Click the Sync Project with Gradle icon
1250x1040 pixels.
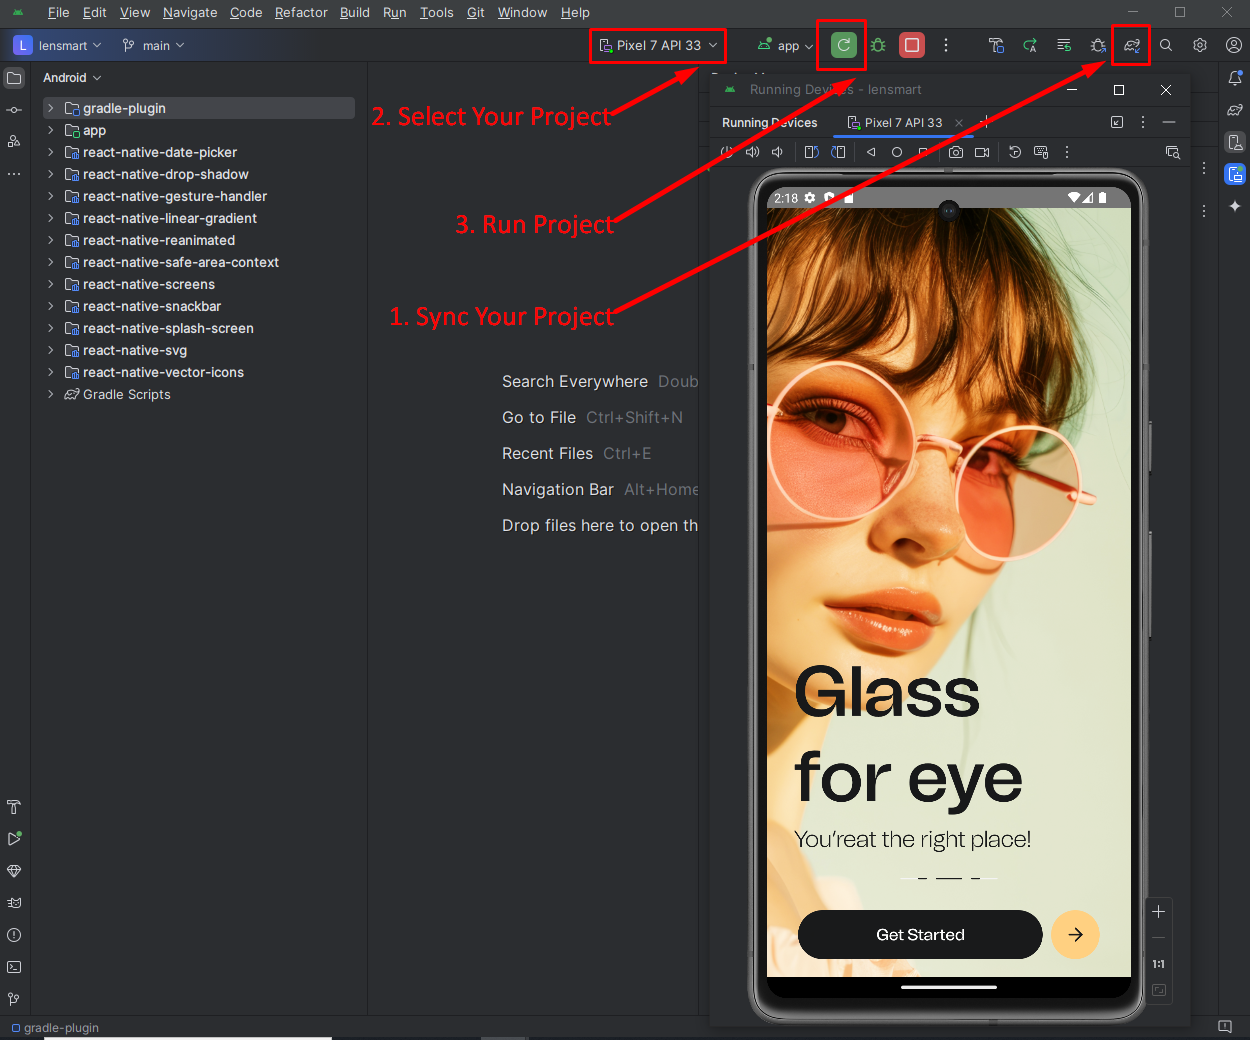(x=1132, y=45)
